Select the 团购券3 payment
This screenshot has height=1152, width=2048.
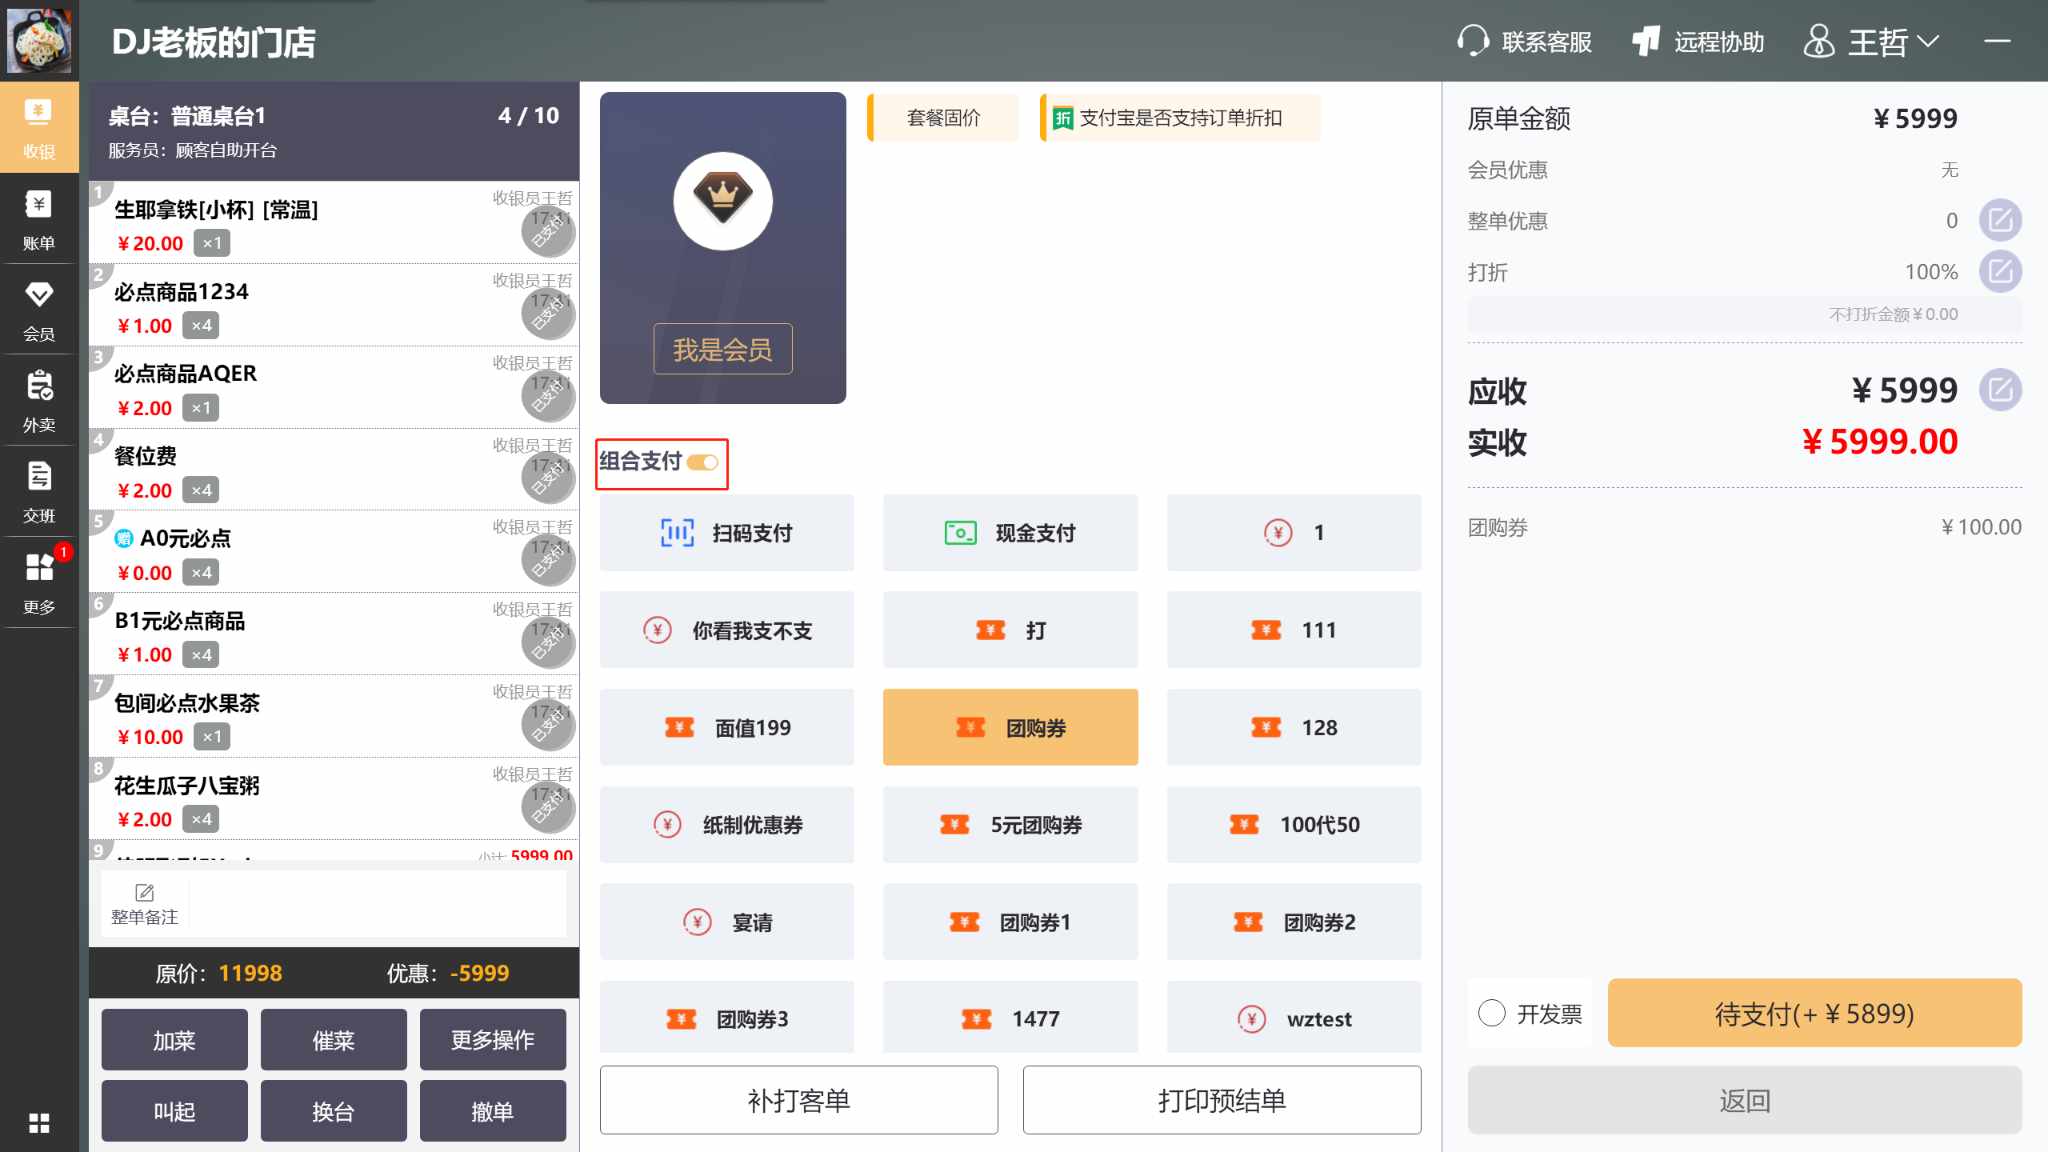(x=727, y=1017)
